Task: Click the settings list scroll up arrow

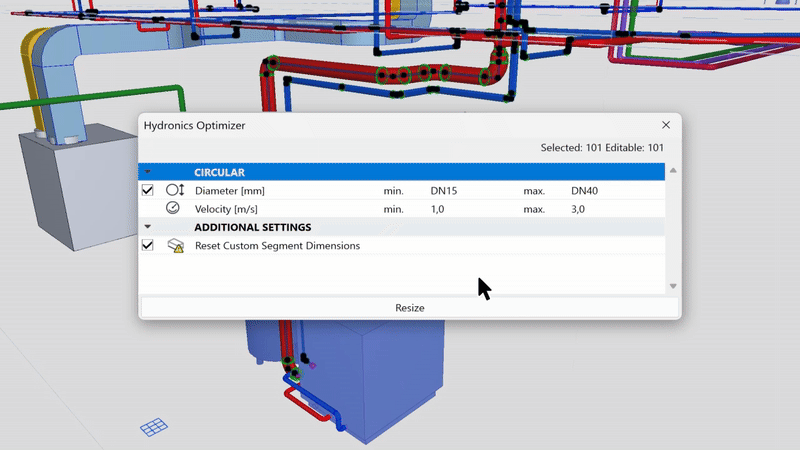Action: 673,171
